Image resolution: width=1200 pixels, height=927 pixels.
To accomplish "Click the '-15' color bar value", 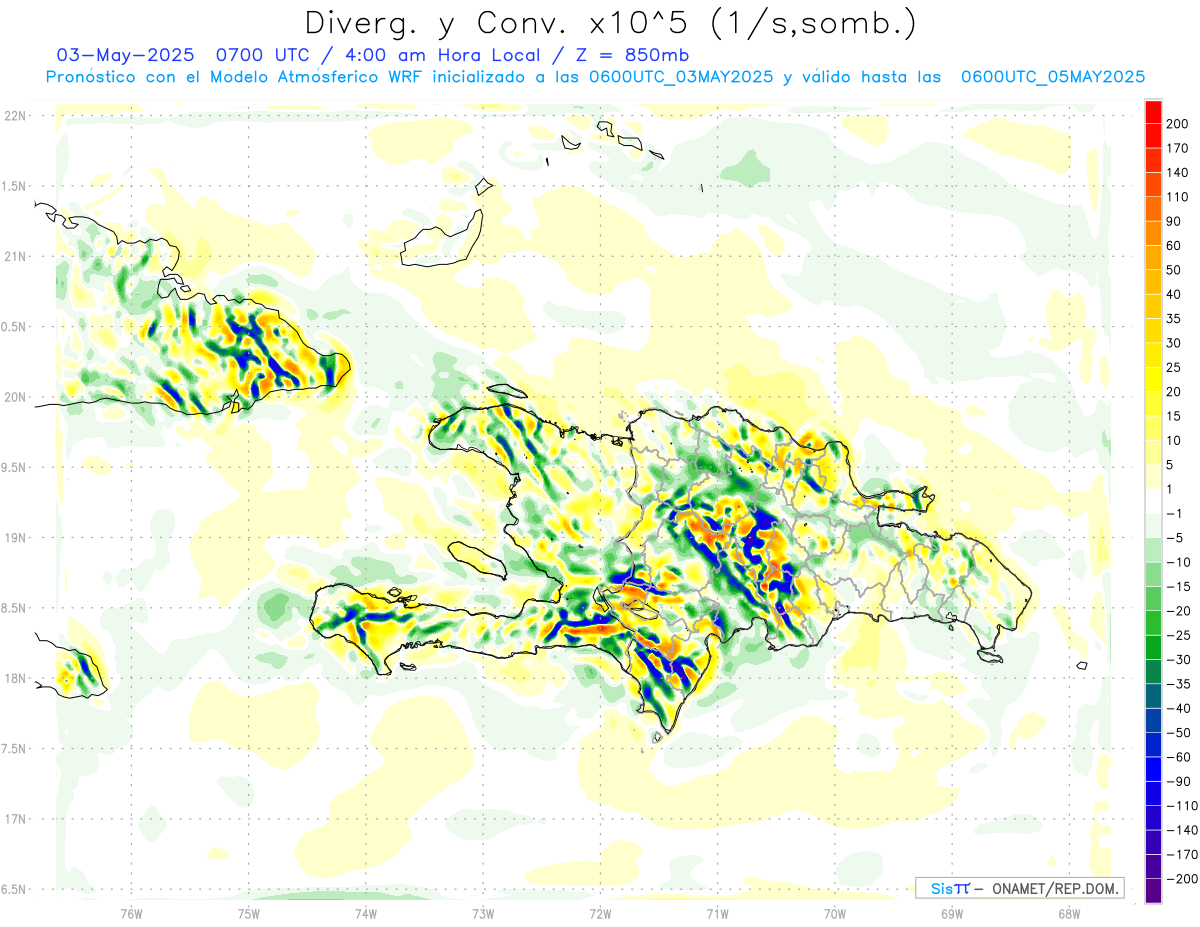I will [x=1181, y=587].
